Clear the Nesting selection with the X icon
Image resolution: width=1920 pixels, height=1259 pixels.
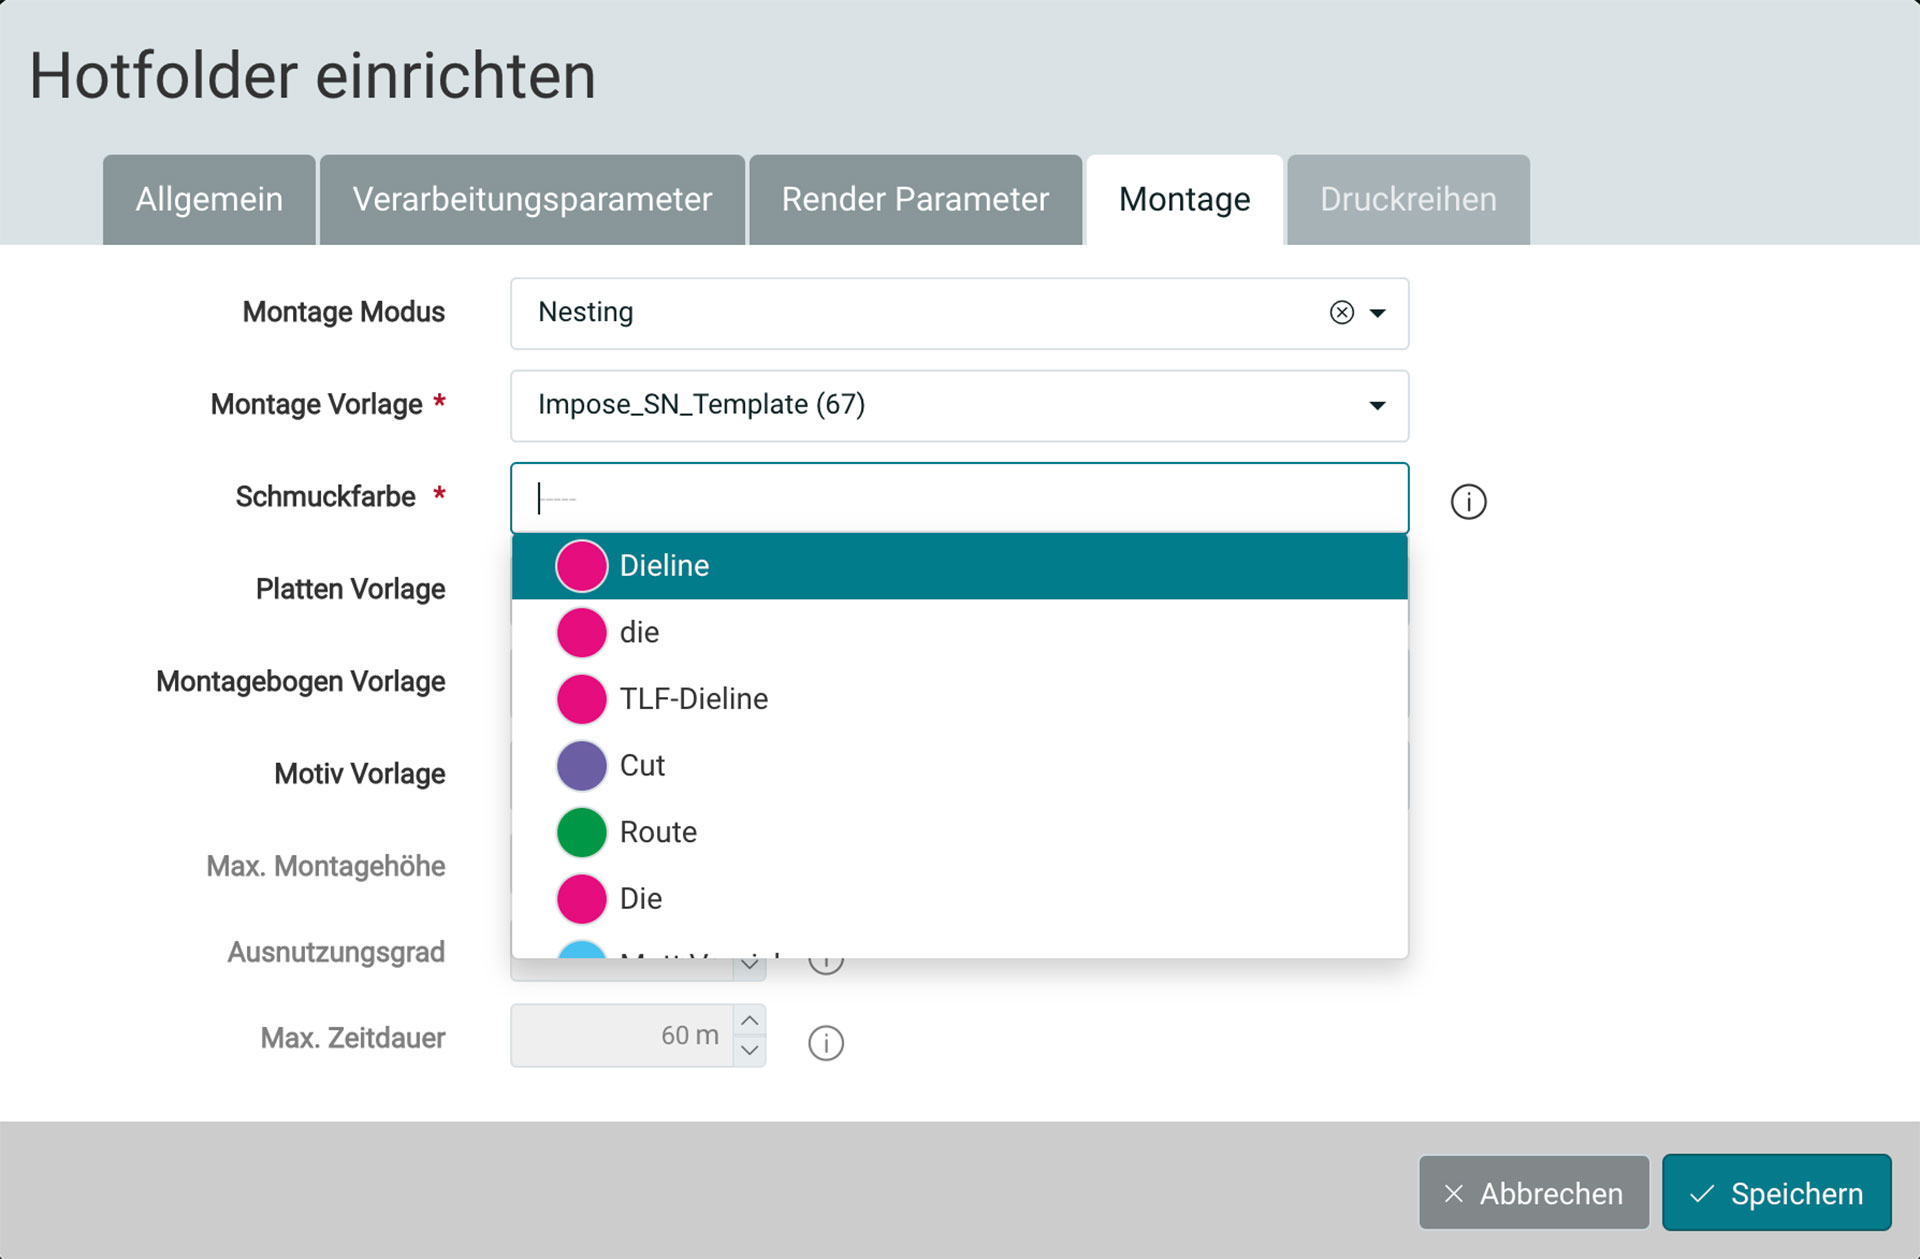click(1342, 313)
